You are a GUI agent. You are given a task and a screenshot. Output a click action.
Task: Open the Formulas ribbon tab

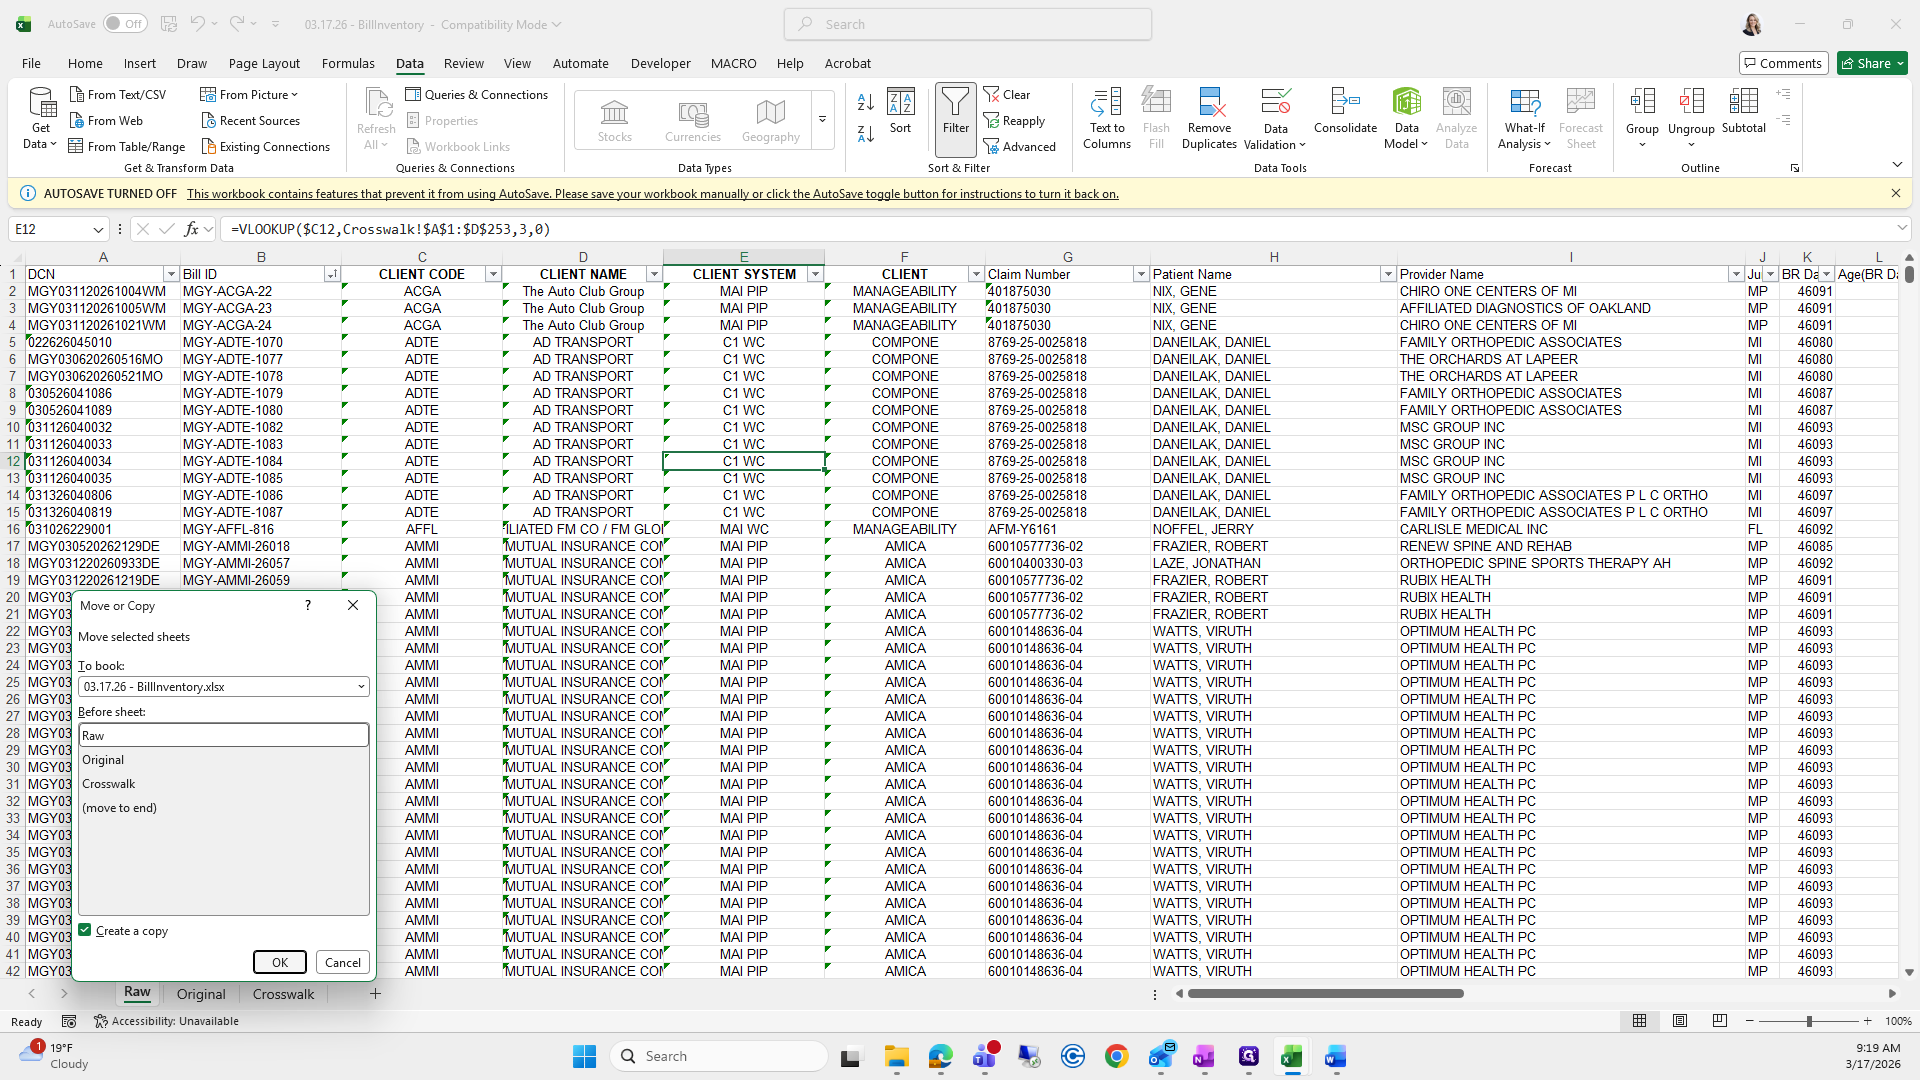click(x=348, y=63)
